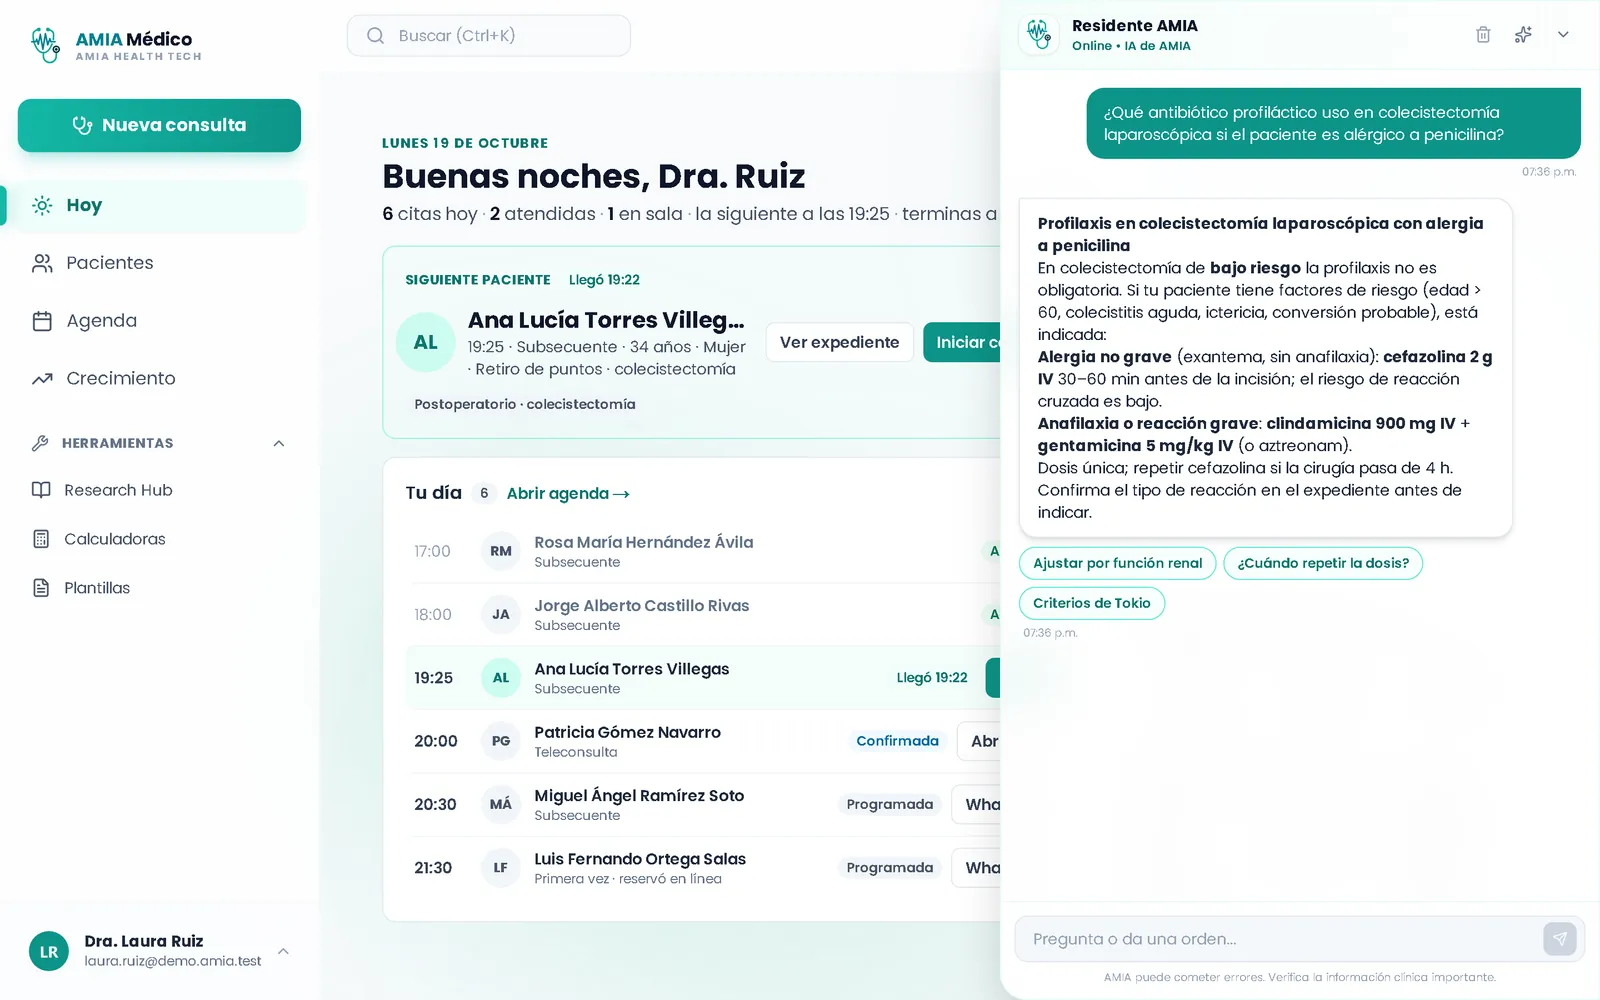Click the document icon beside Plantillas
The image size is (1600, 1000).
(x=41, y=588)
